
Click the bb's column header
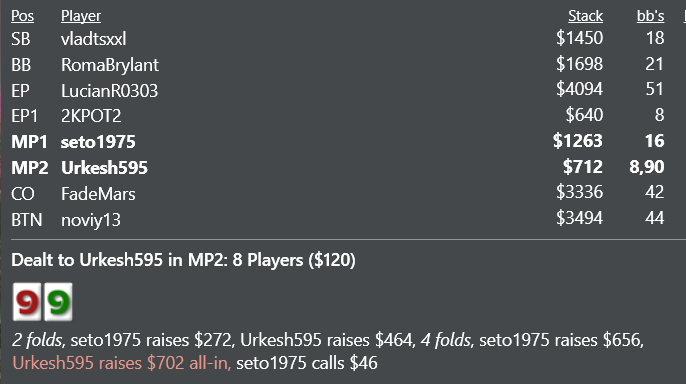650,16
